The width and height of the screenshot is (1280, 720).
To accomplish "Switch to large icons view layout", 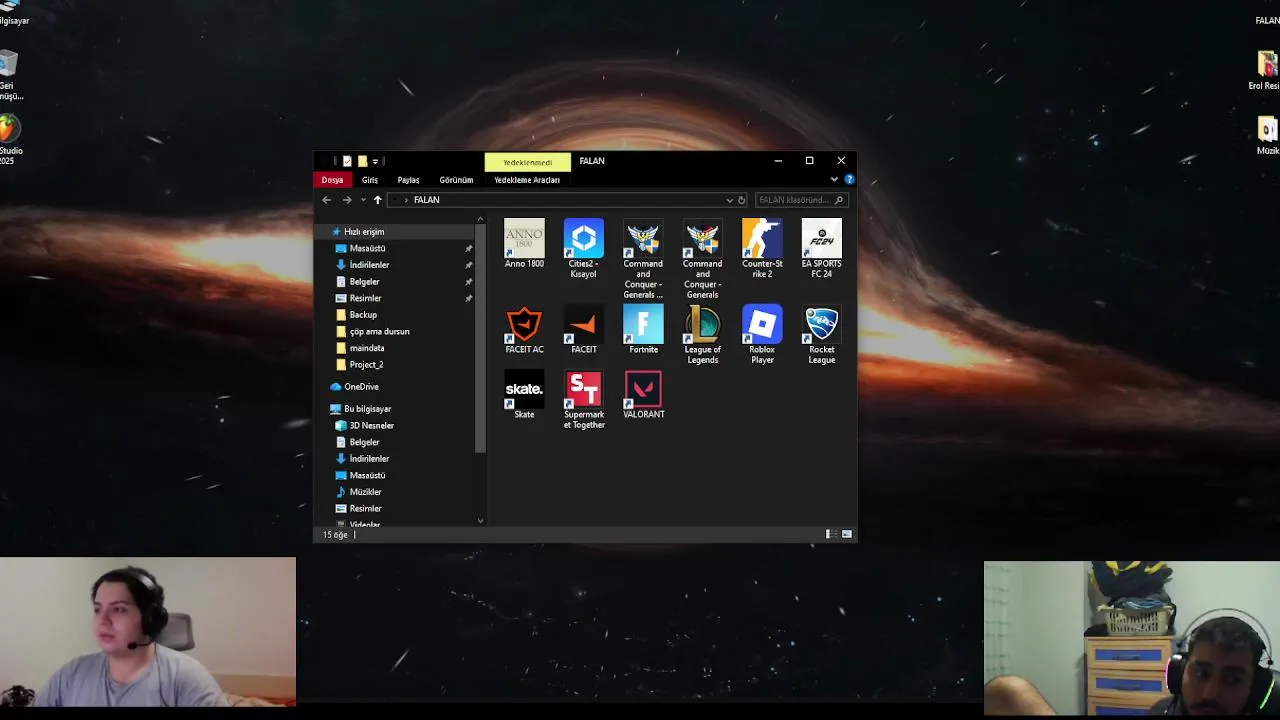I will pyautogui.click(x=847, y=535).
